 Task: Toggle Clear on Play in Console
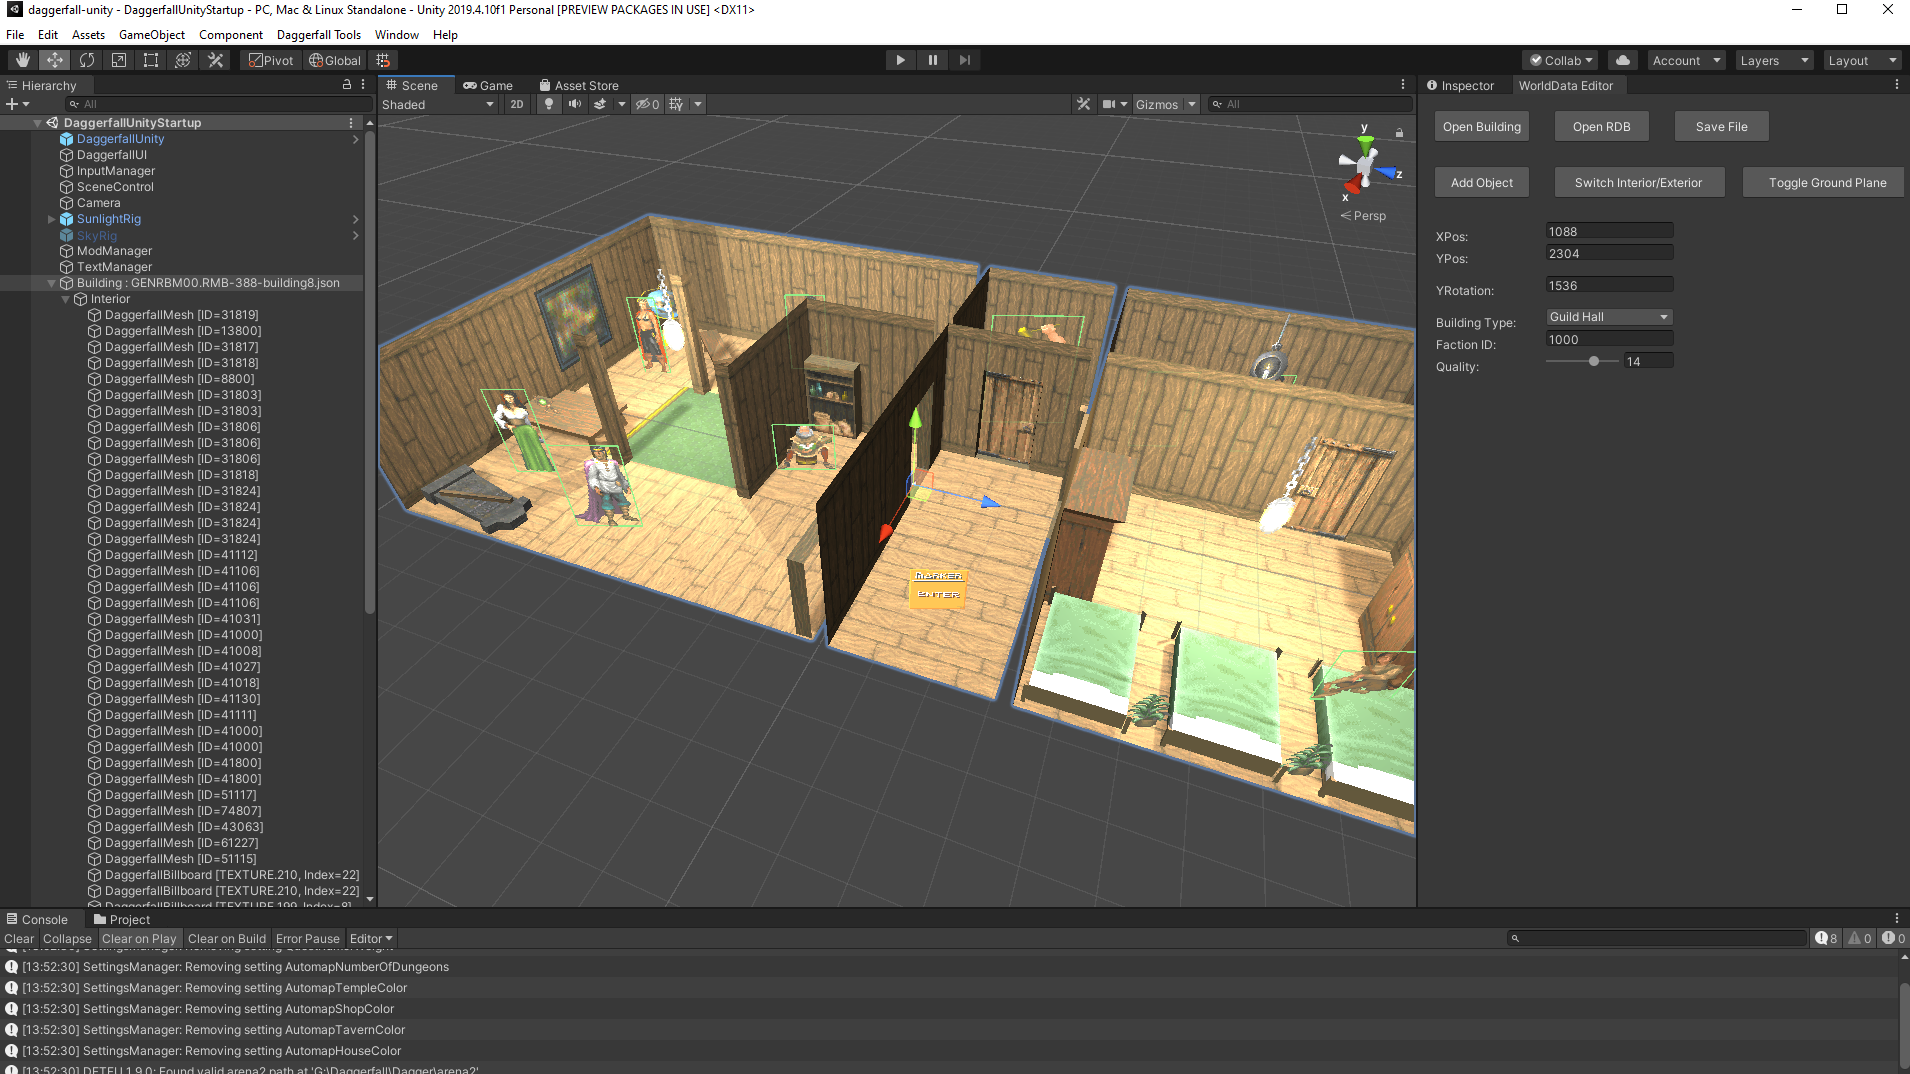tap(139, 938)
